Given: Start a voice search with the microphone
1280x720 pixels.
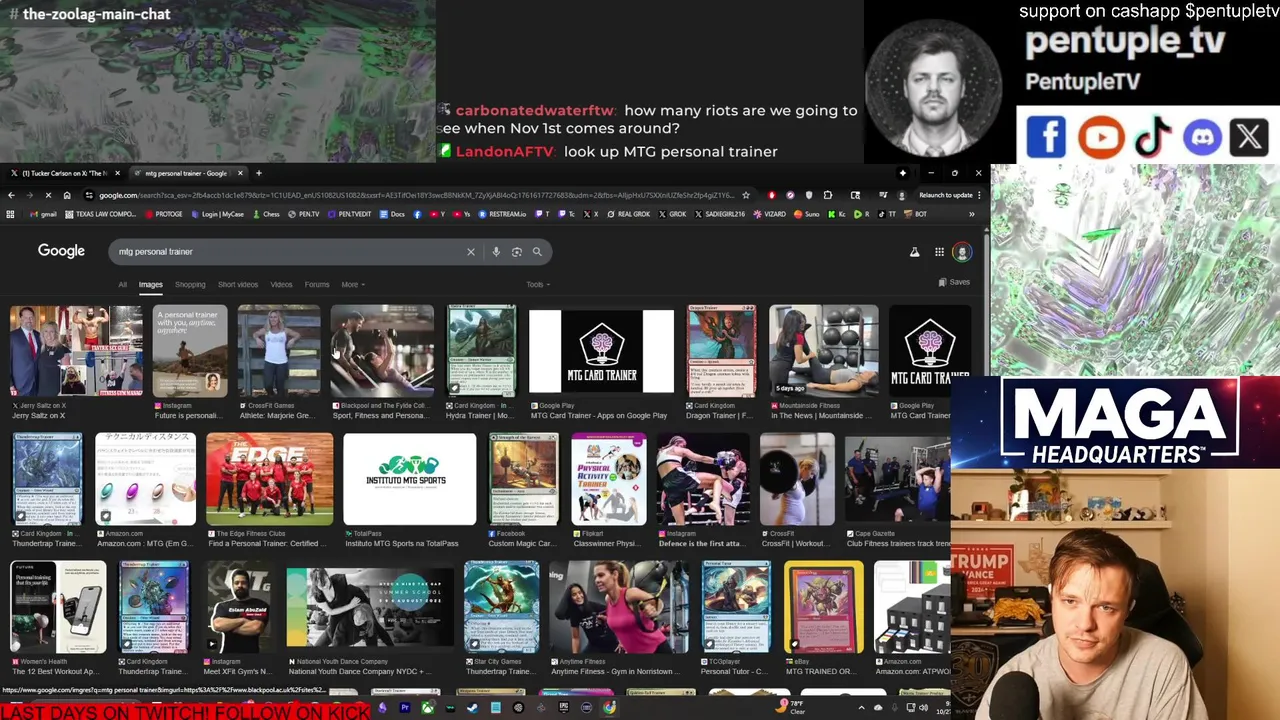Looking at the screenshot, I should coord(496,252).
